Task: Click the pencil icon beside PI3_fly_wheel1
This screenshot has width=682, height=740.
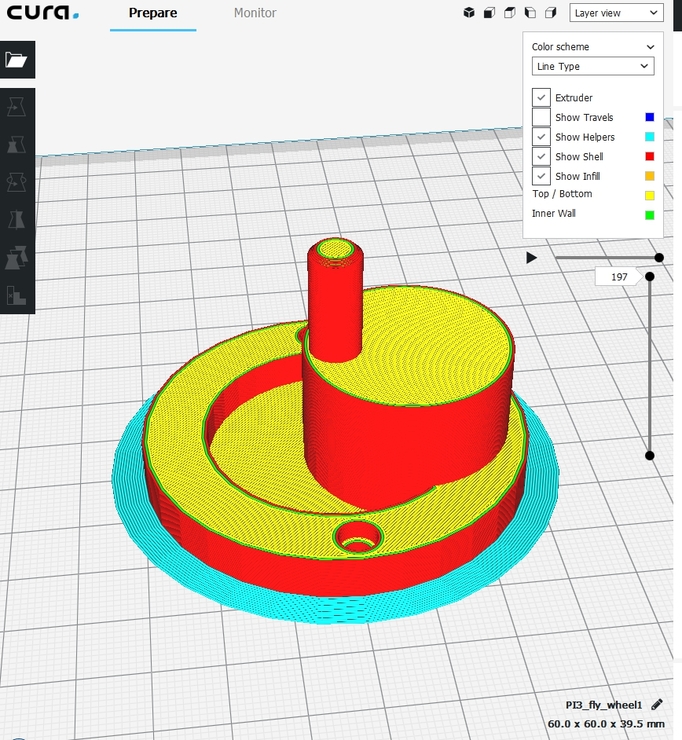Action: point(657,705)
